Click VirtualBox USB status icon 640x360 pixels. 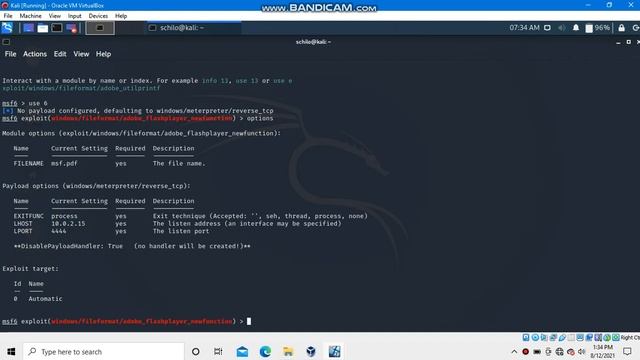point(562,338)
